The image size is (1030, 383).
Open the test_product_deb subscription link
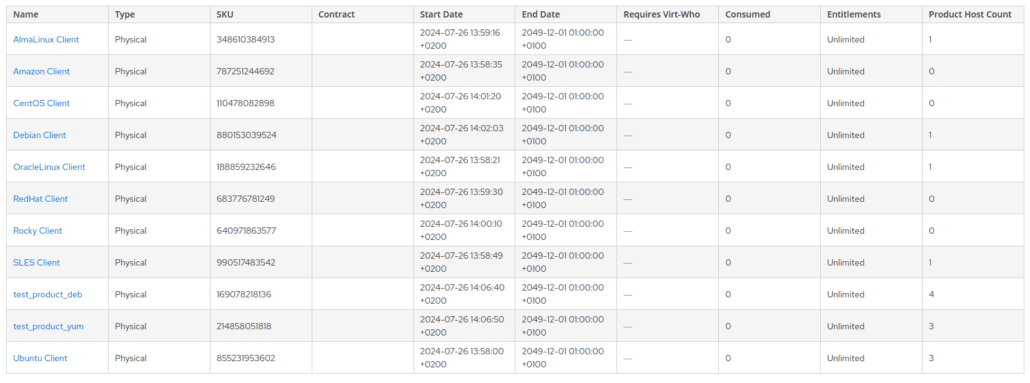(x=47, y=294)
